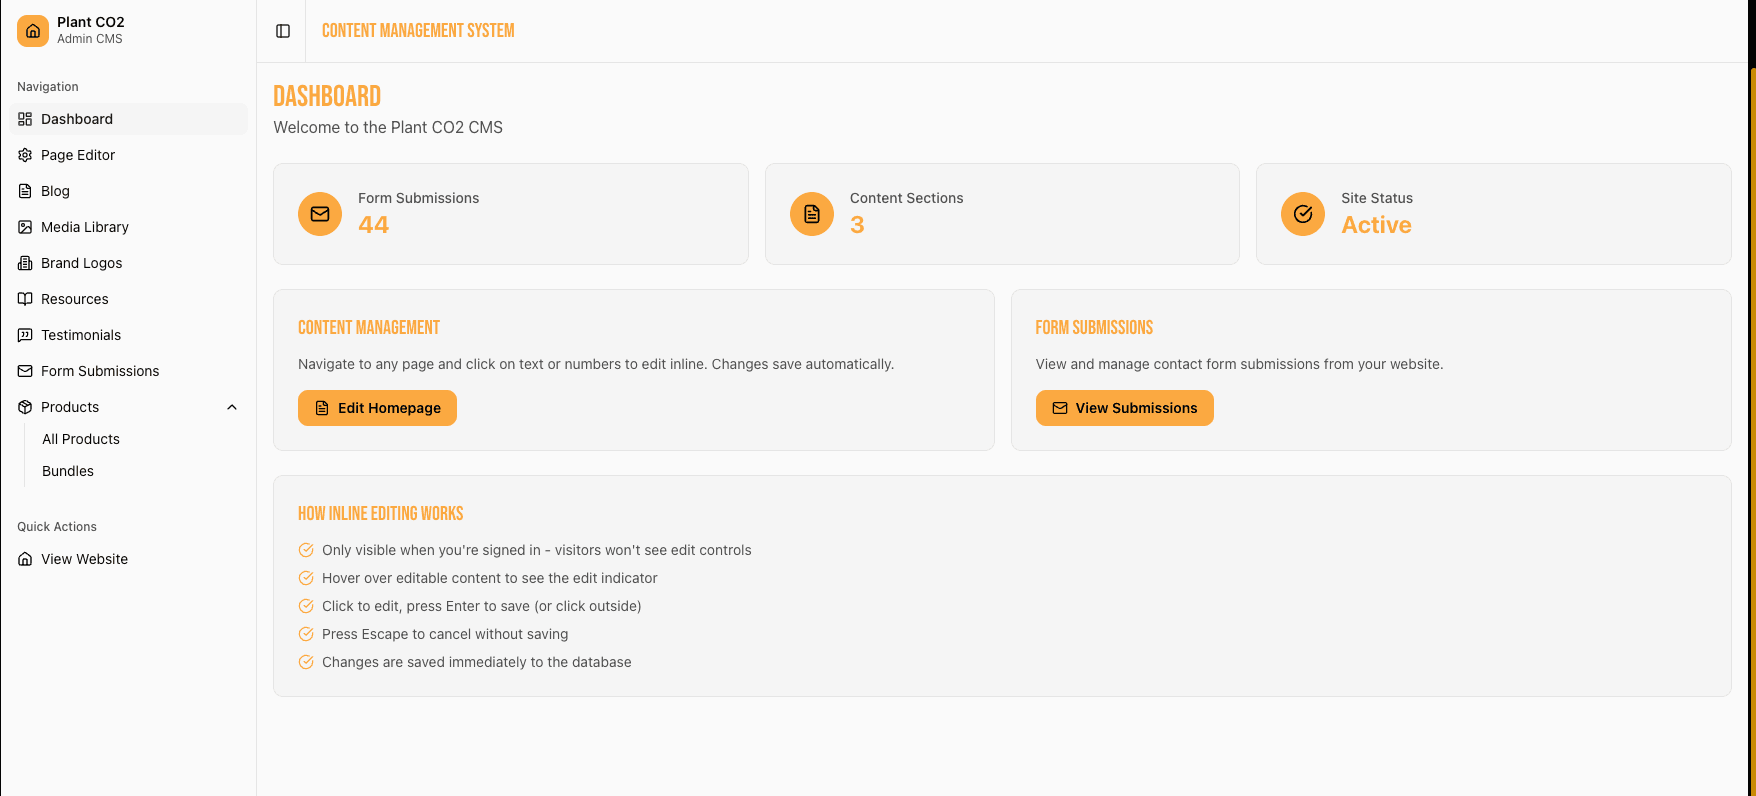1756x796 pixels.
Task: Select the Brand Logos icon
Action: click(x=24, y=263)
